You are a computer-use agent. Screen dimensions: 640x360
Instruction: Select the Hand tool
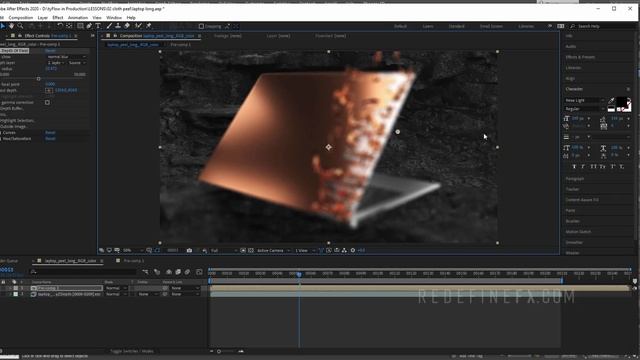[x=11, y=26]
